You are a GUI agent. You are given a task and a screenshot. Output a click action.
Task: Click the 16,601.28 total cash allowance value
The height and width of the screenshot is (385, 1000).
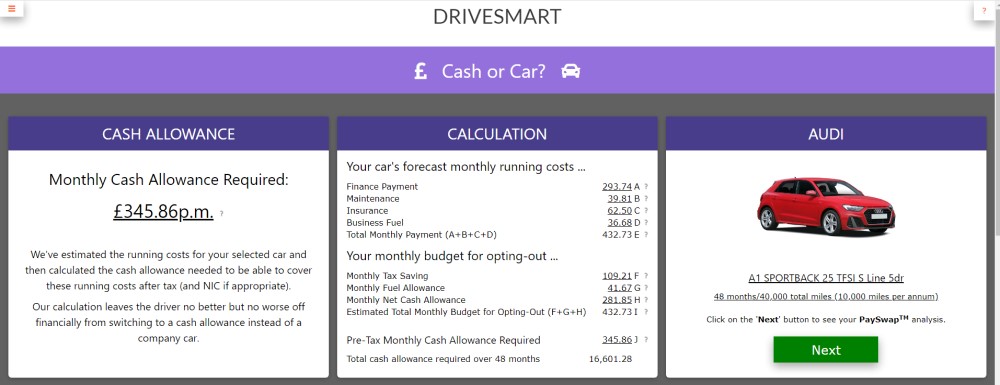(x=610, y=359)
